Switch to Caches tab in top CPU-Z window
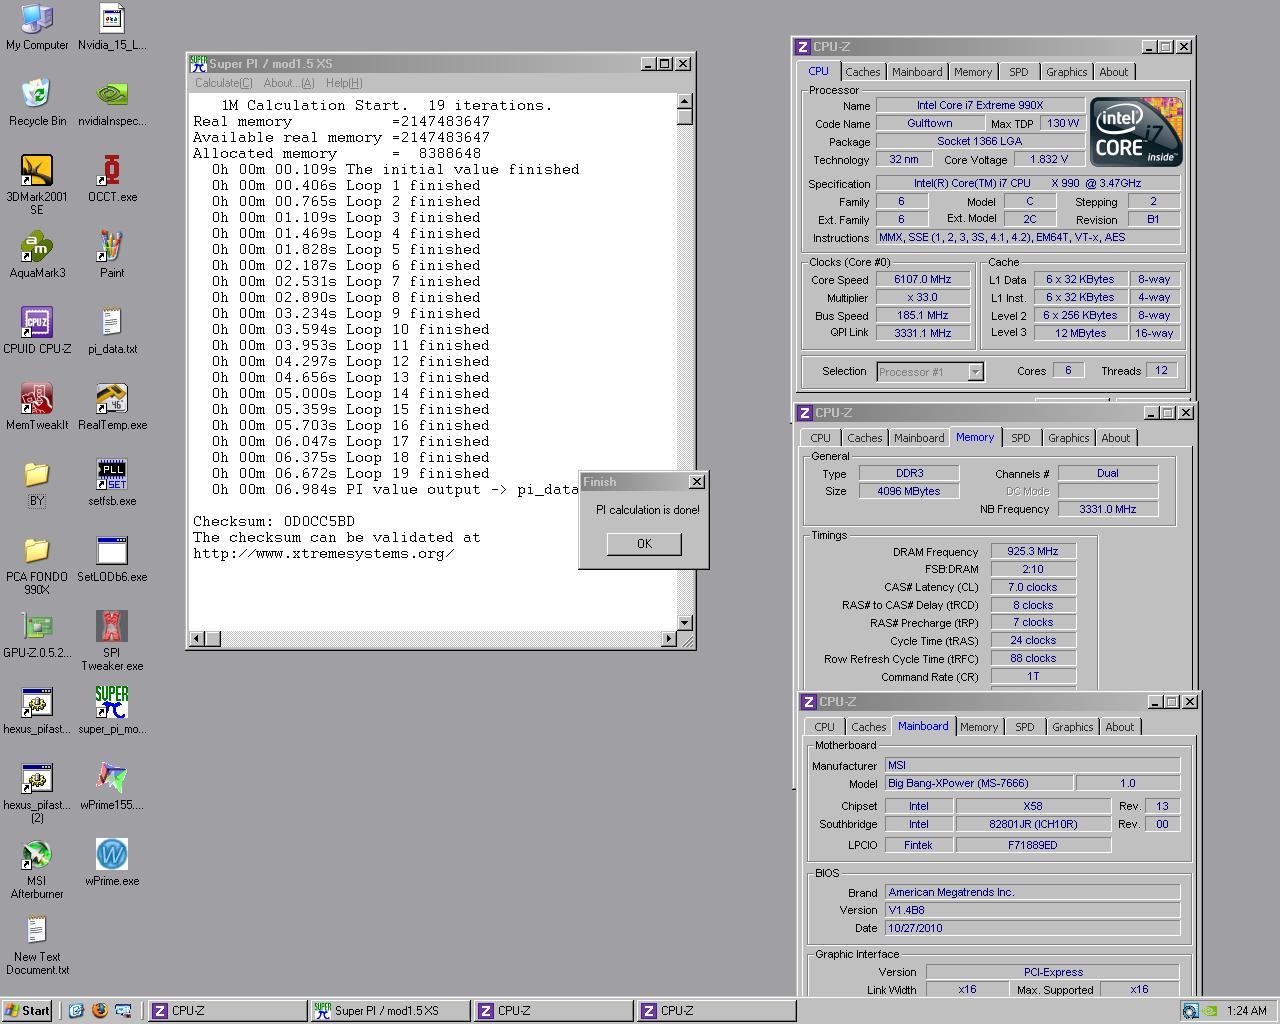Viewport: 1280px width, 1024px height. pyautogui.click(x=862, y=72)
